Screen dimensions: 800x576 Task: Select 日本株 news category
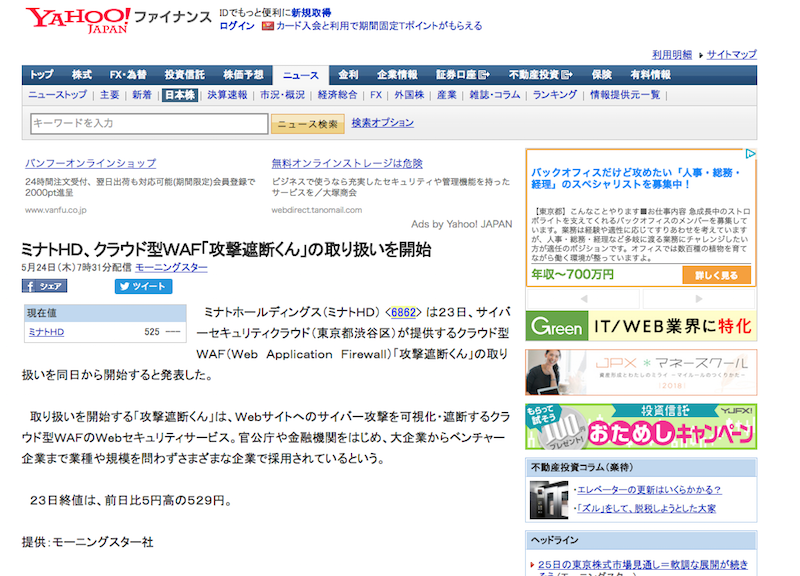click(180, 95)
